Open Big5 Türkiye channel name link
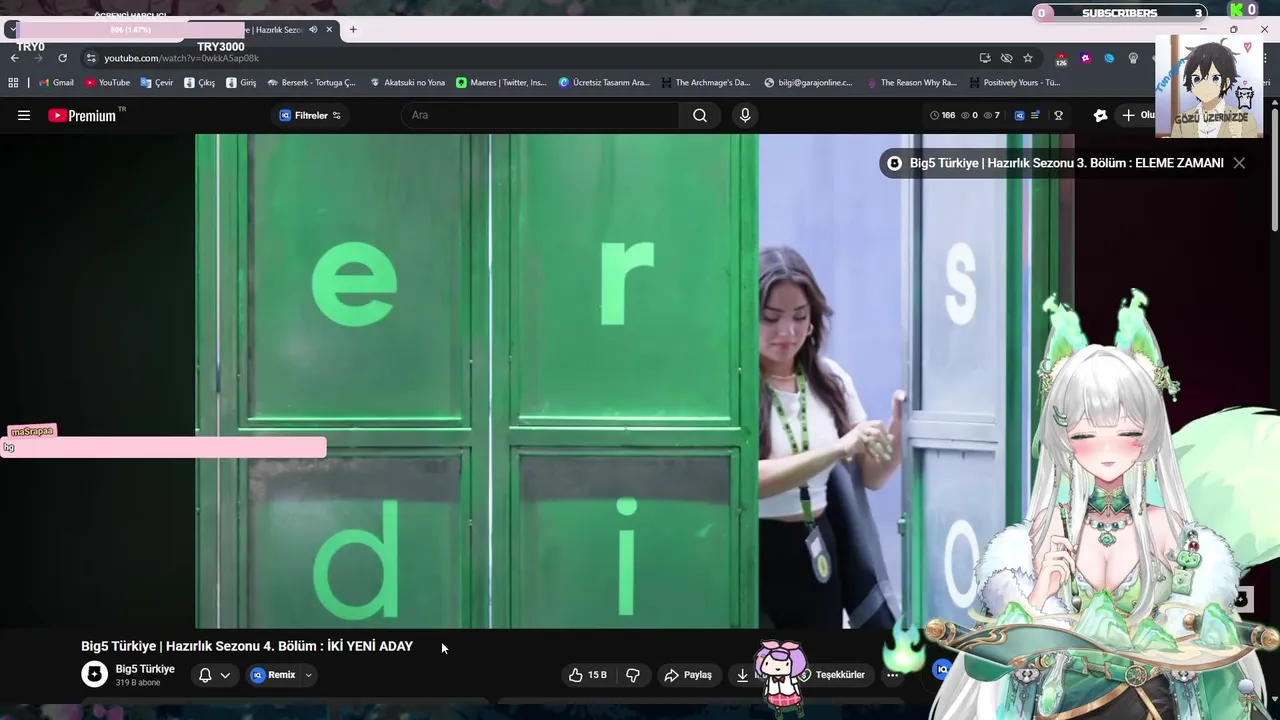This screenshot has width=1280, height=720. click(x=145, y=669)
